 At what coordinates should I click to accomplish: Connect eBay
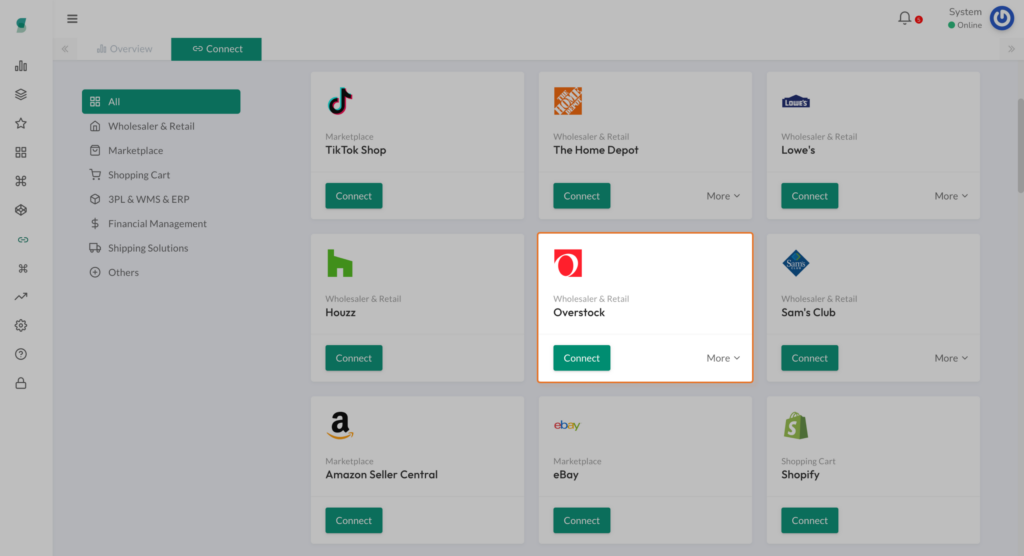click(x=581, y=521)
